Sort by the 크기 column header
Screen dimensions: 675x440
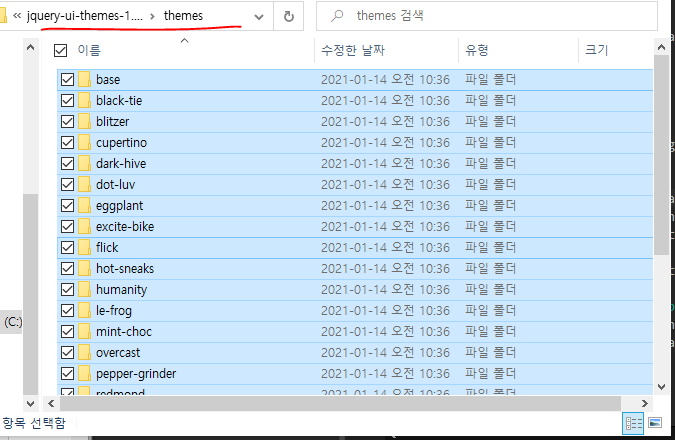click(x=597, y=50)
